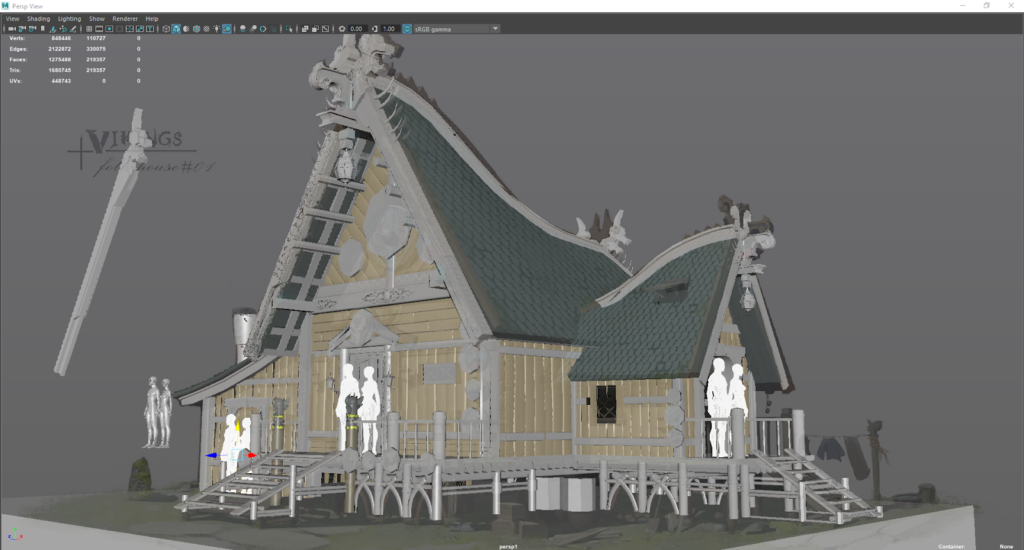Viewport: 1024px width, 550px height.
Task: Toggle wireframe on shaded icon
Action: click(196, 29)
